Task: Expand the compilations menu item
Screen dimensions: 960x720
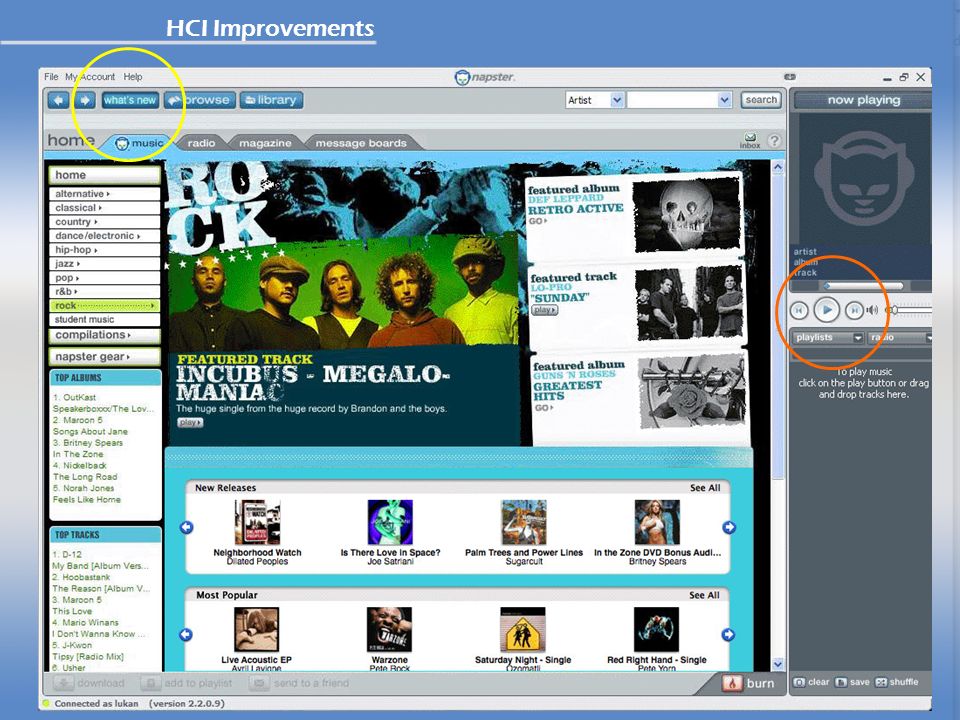Action: [104, 335]
